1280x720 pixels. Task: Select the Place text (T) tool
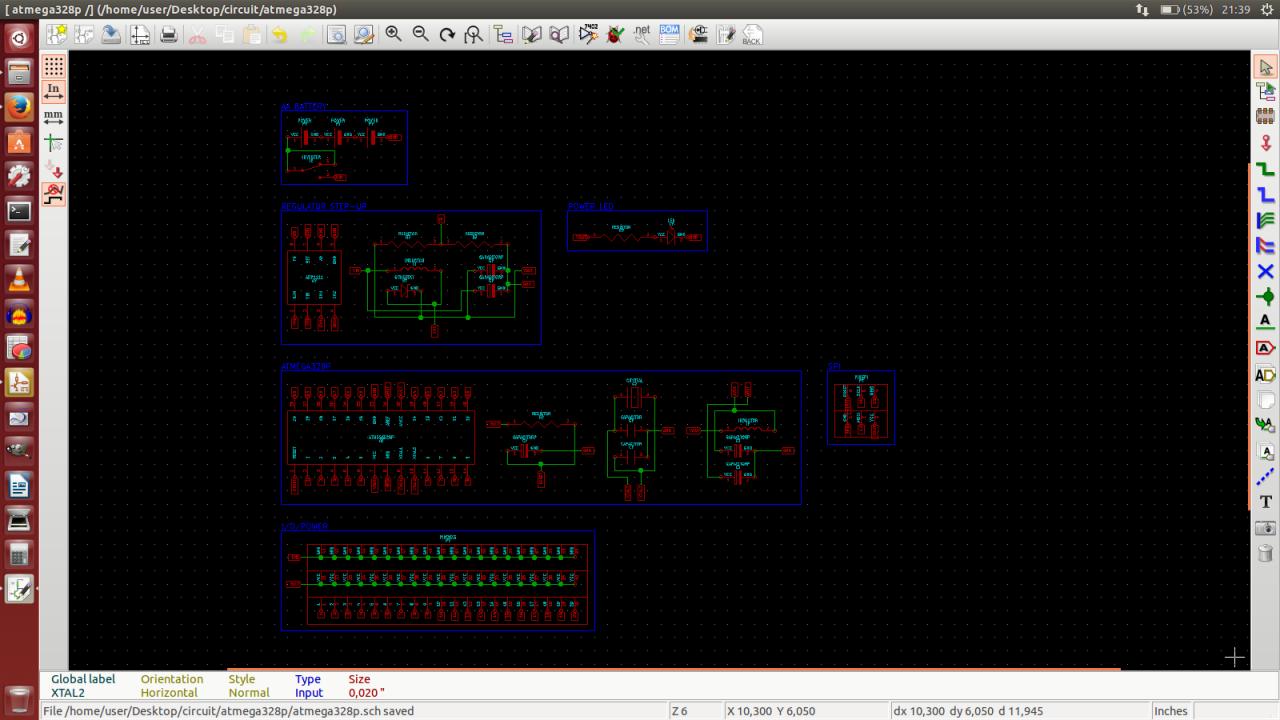click(x=1265, y=502)
